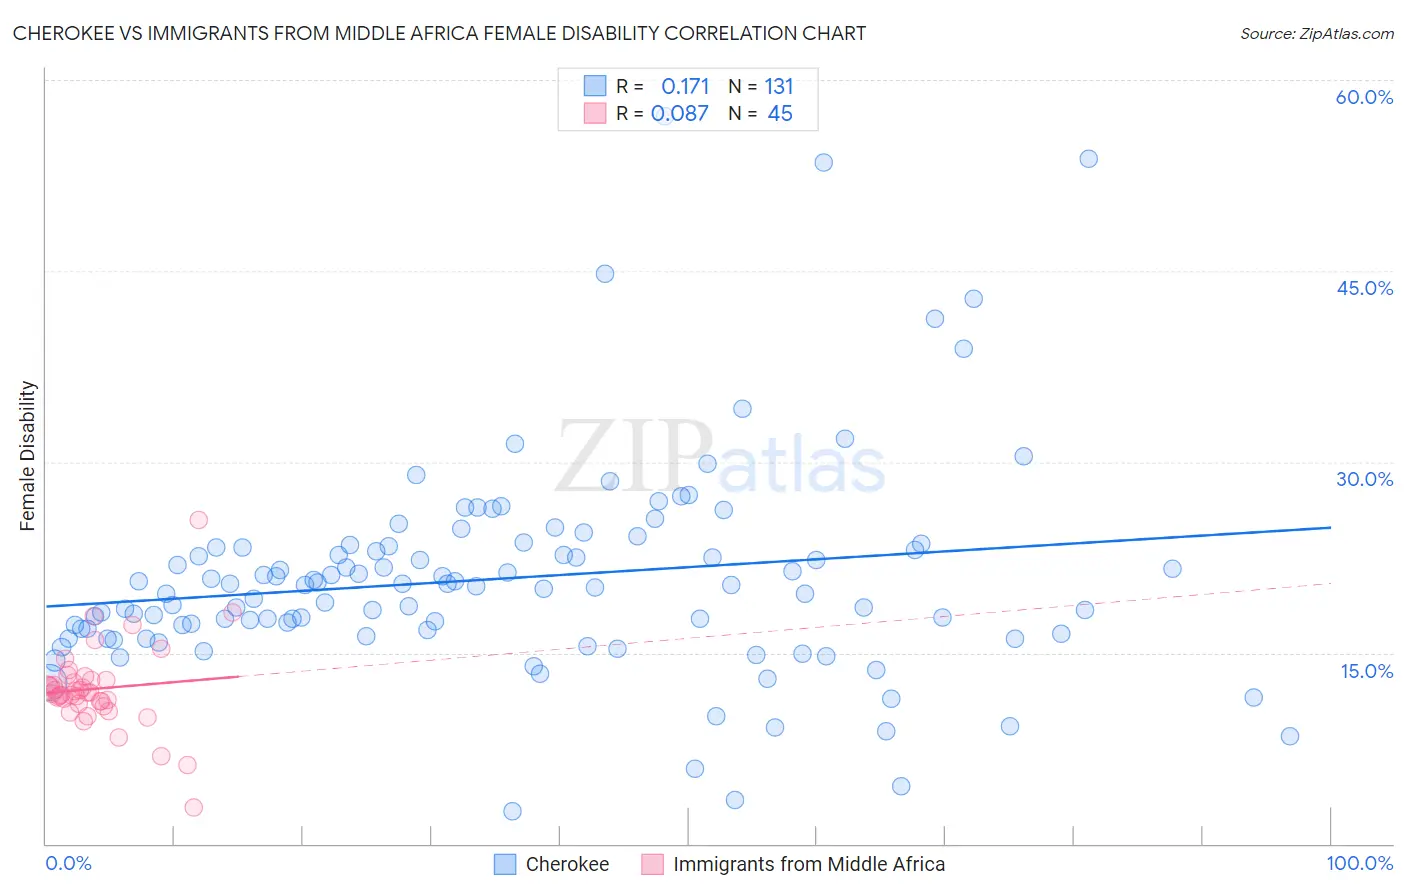
Task: Click the 30.0% y-axis tick label
Action: (1364, 479)
